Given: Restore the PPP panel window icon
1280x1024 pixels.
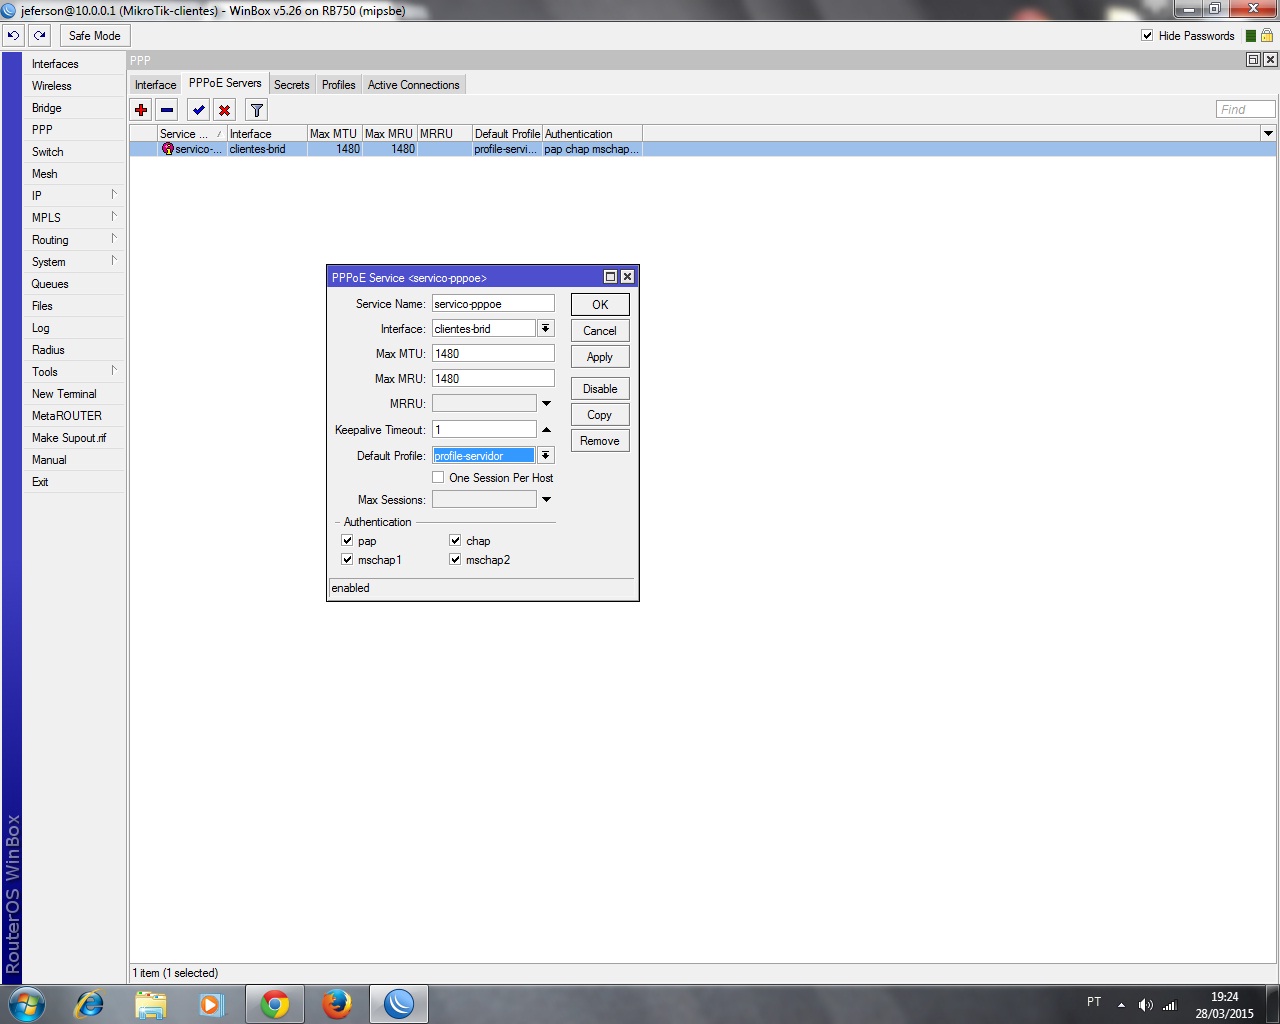Looking at the screenshot, I should pyautogui.click(x=1253, y=60).
